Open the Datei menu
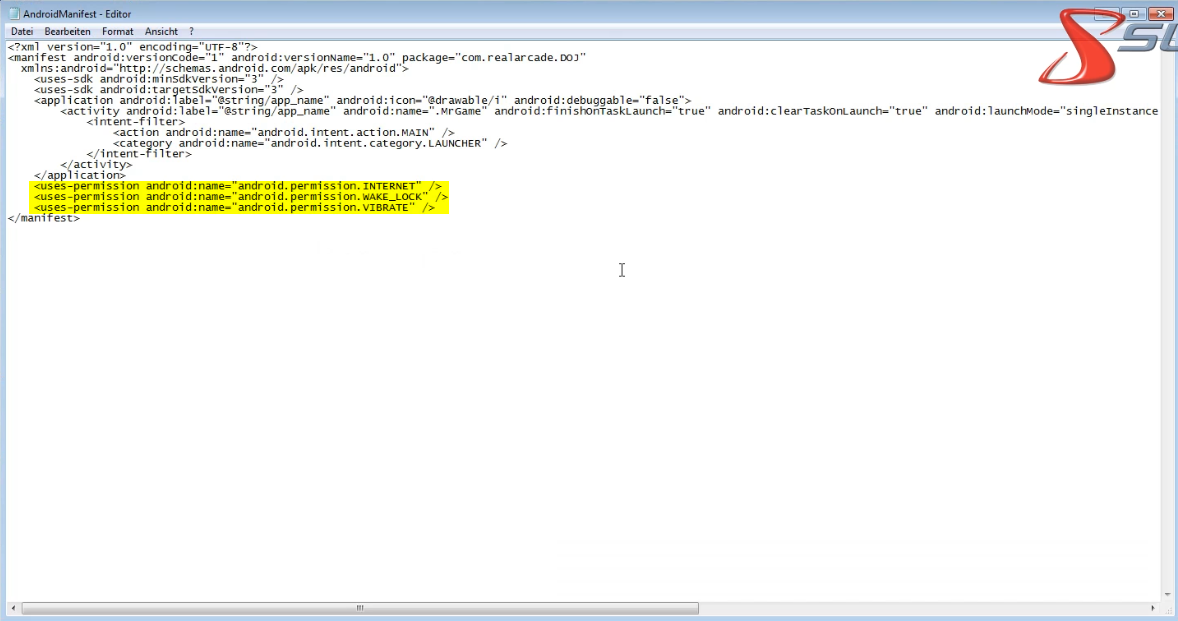The image size is (1178, 621). click(22, 32)
